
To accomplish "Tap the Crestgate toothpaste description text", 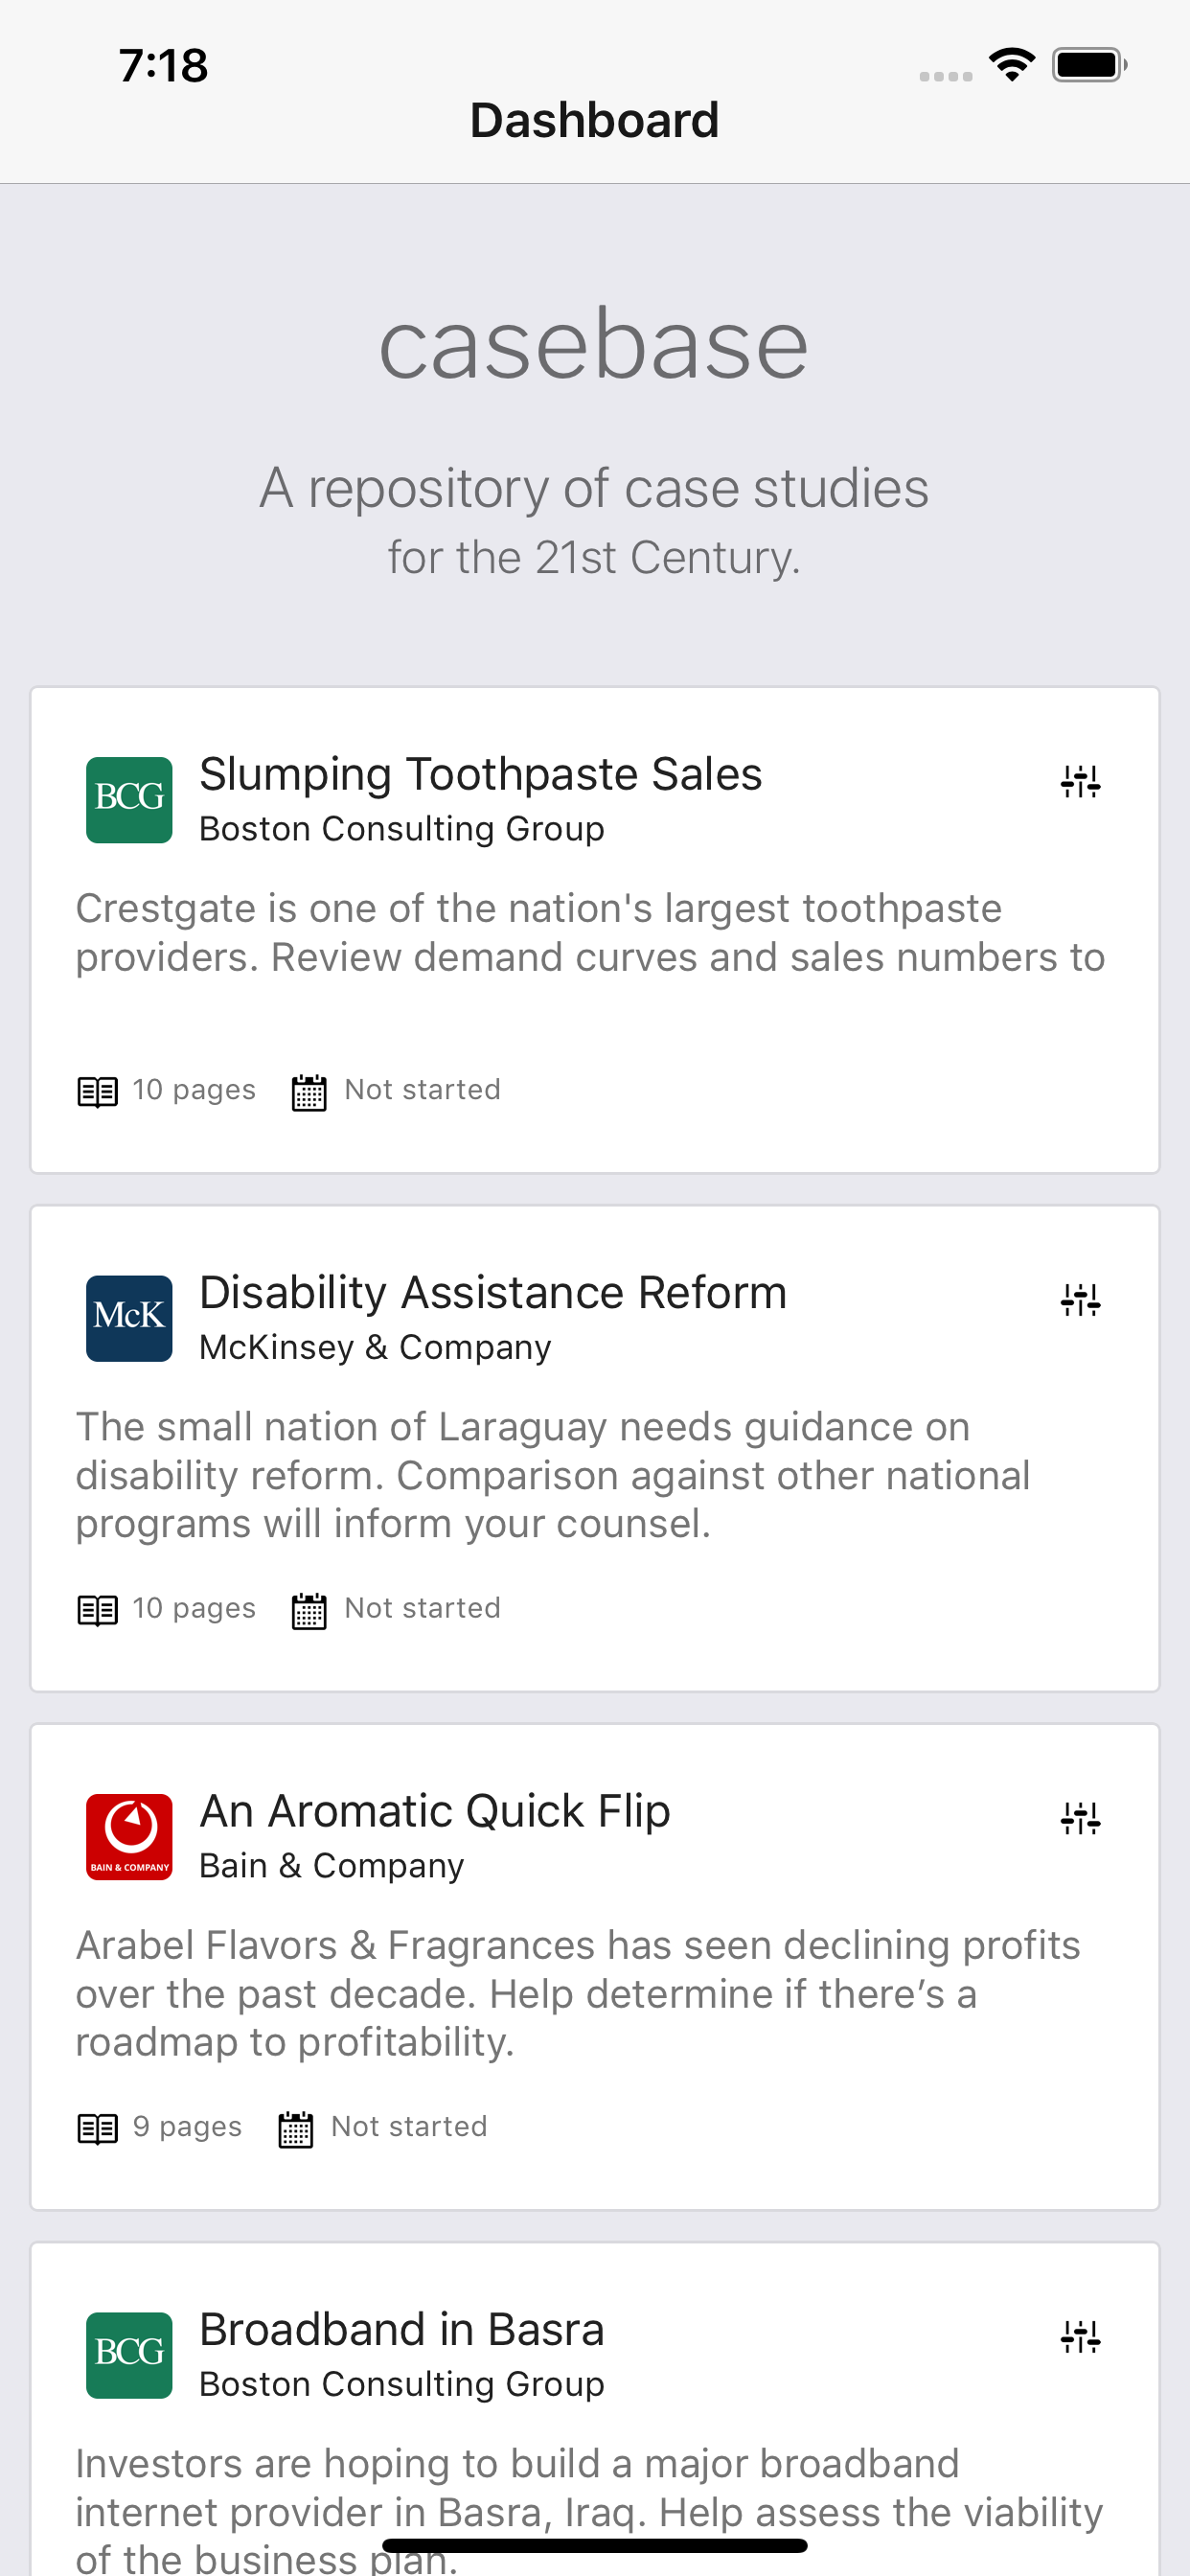I will tap(590, 933).
